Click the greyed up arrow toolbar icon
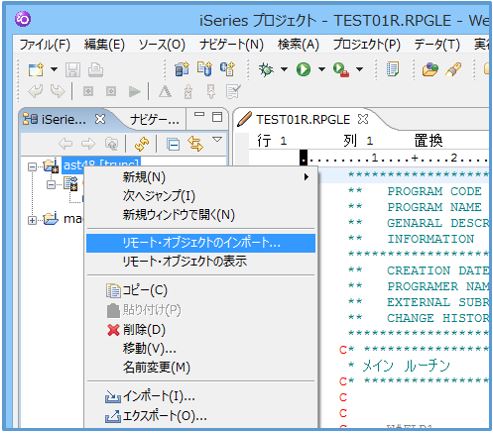The image size is (493, 433). tap(188, 91)
